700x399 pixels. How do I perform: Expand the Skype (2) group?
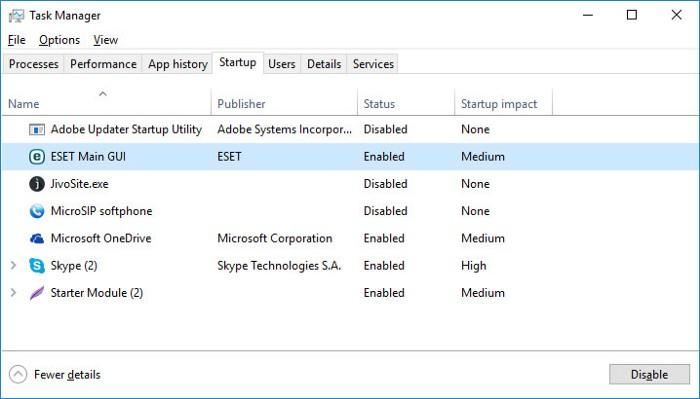coord(13,266)
